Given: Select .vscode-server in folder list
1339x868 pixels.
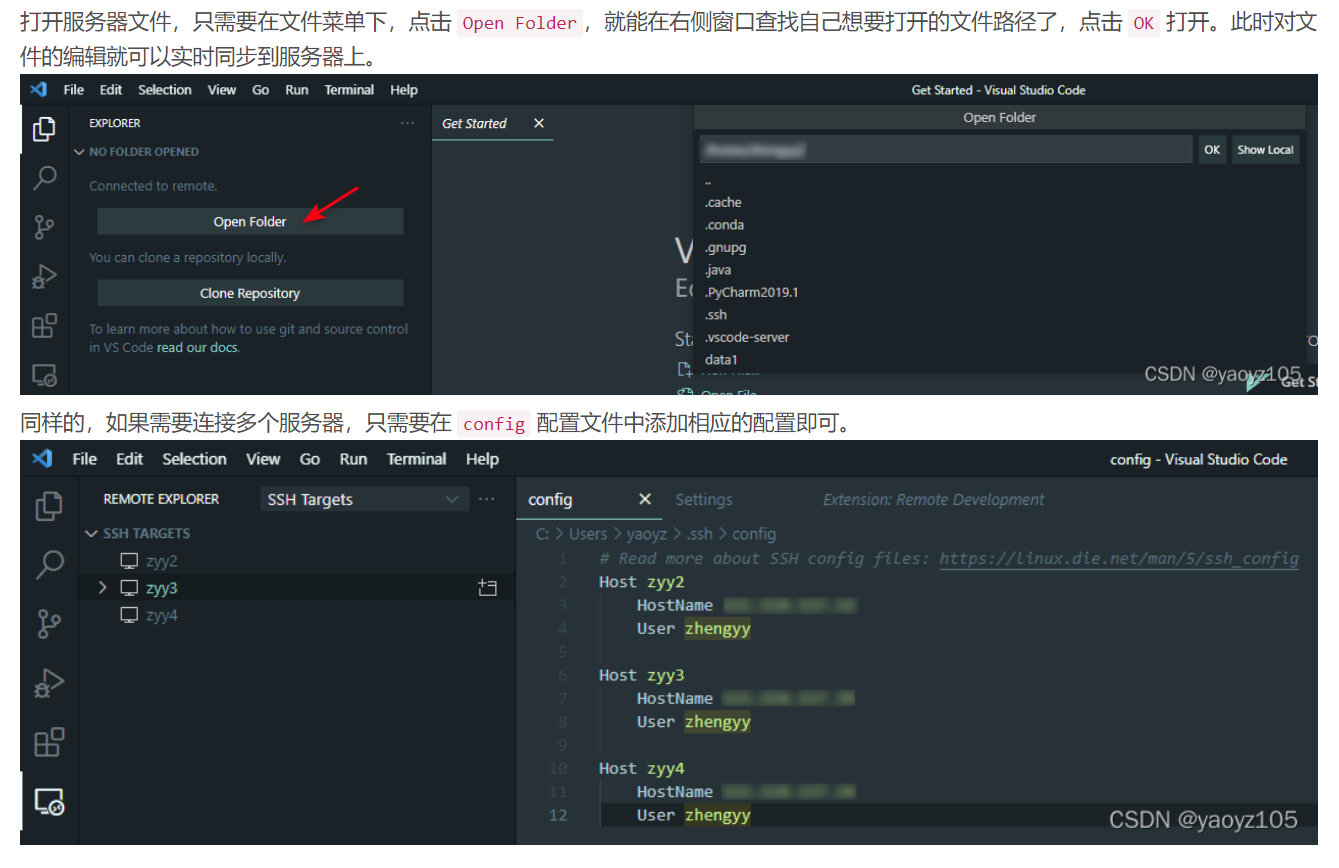Looking at the screenshot, I should pyautogui.click(x=747, y=337).
